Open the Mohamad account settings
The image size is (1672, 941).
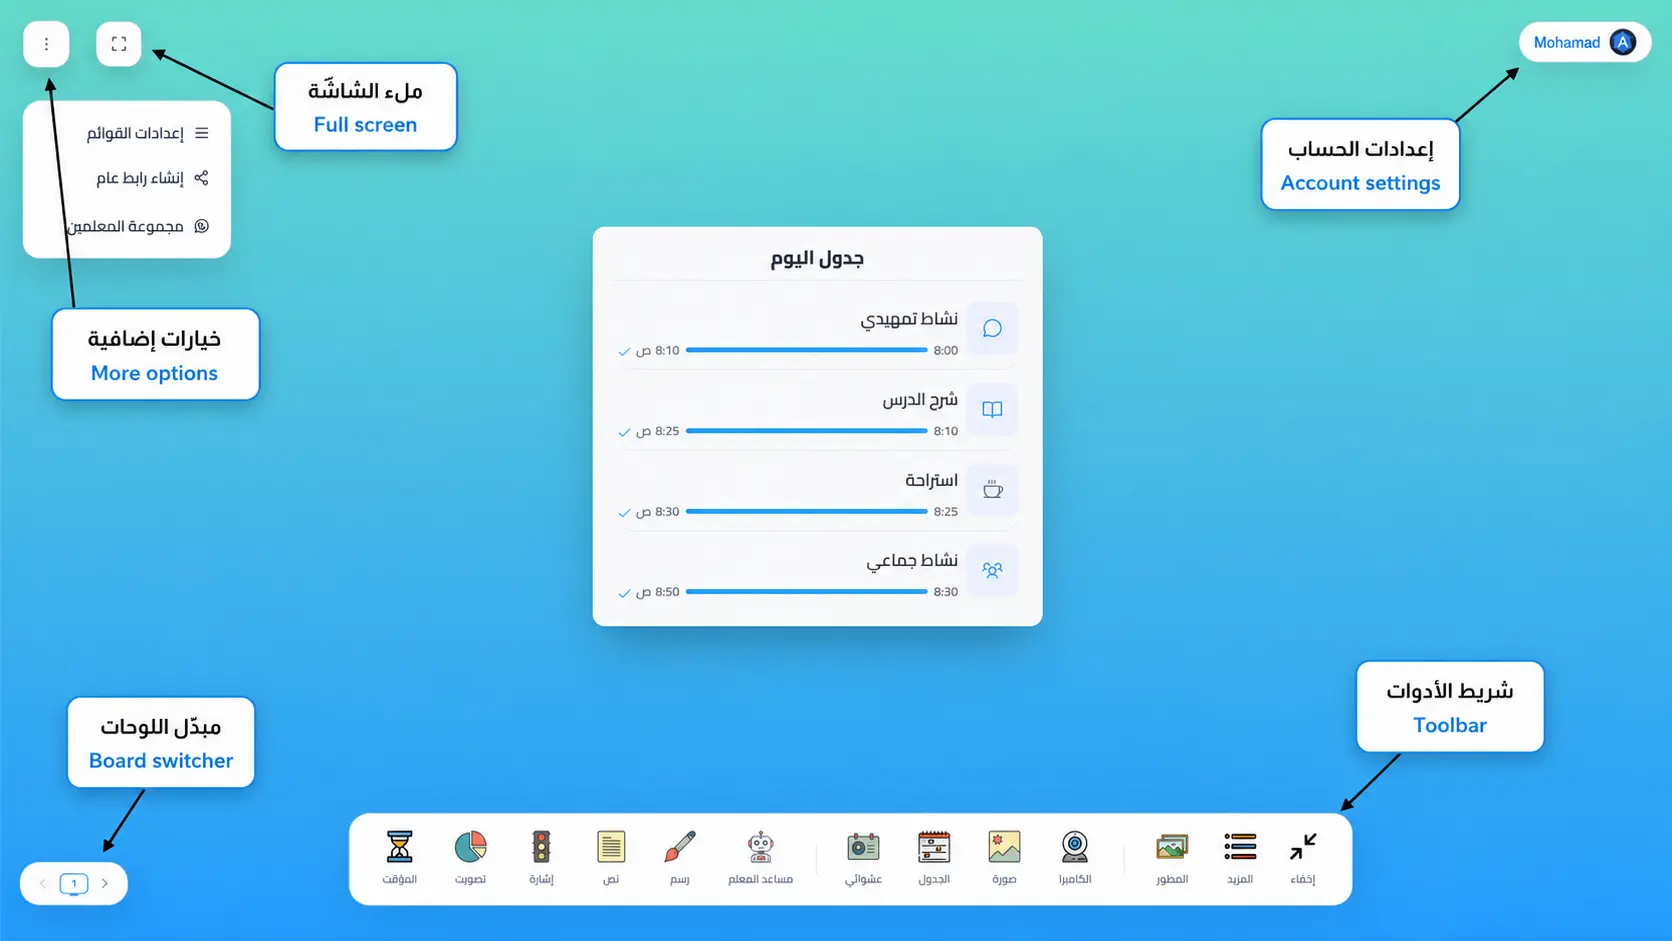1585,42
